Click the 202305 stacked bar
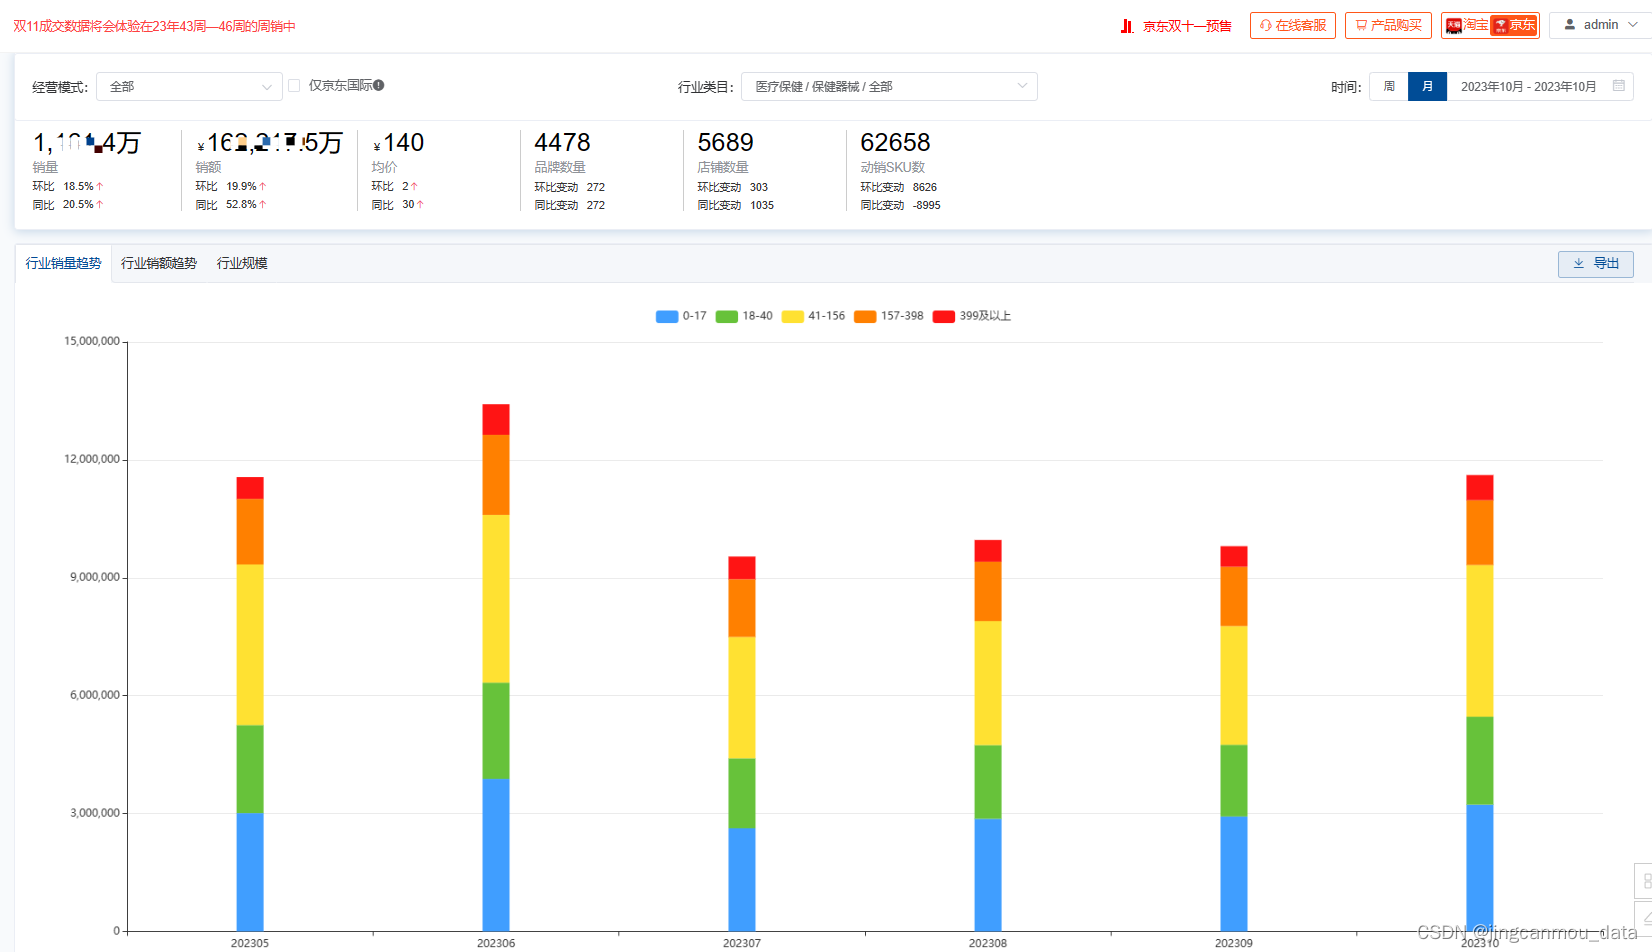This screenshot has height=952, width=1652. tap(250, 704)
